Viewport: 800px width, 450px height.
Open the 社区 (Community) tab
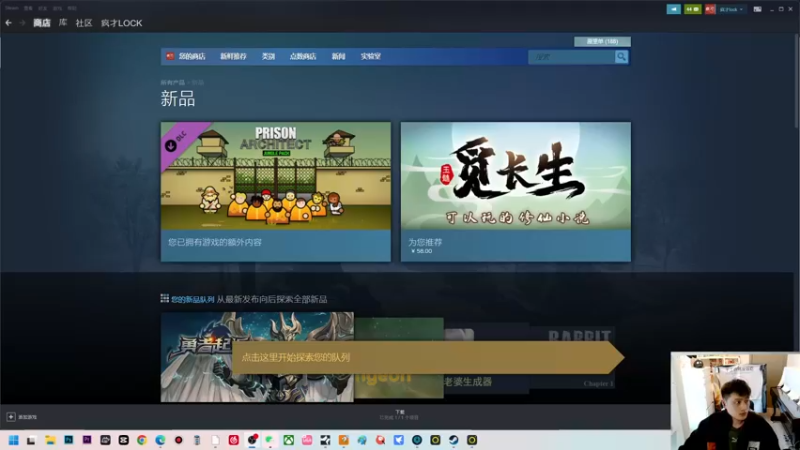(x=84, y=23)
